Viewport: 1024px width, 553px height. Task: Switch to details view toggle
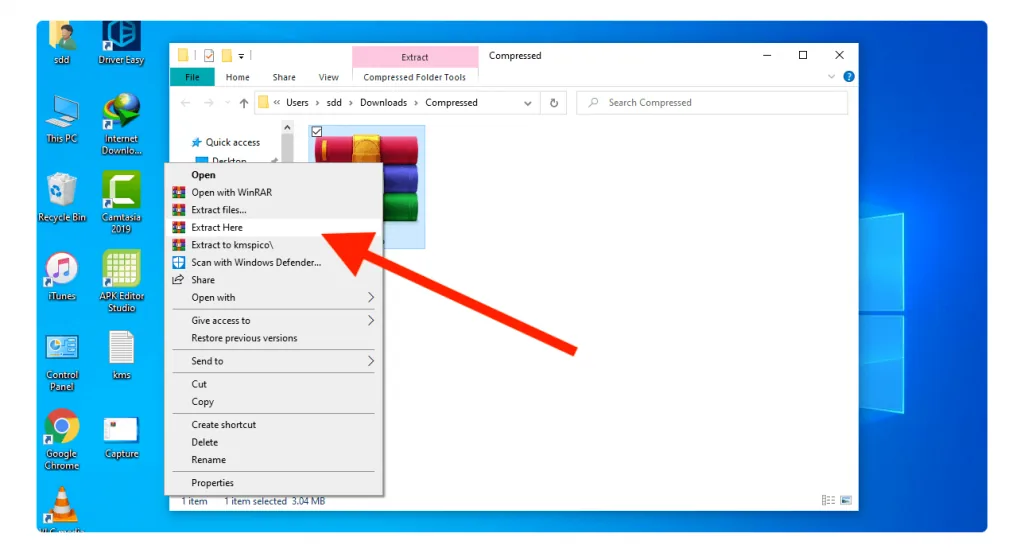tap(828, 500)
